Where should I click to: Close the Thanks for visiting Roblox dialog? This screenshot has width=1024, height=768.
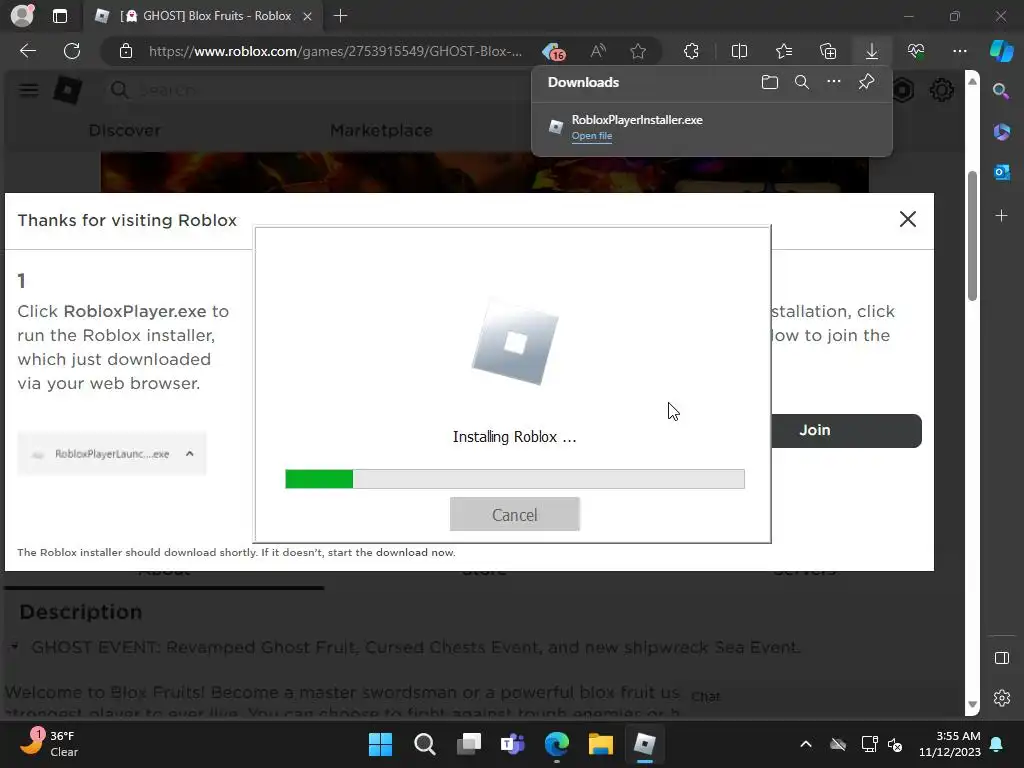tap(908, 219)
